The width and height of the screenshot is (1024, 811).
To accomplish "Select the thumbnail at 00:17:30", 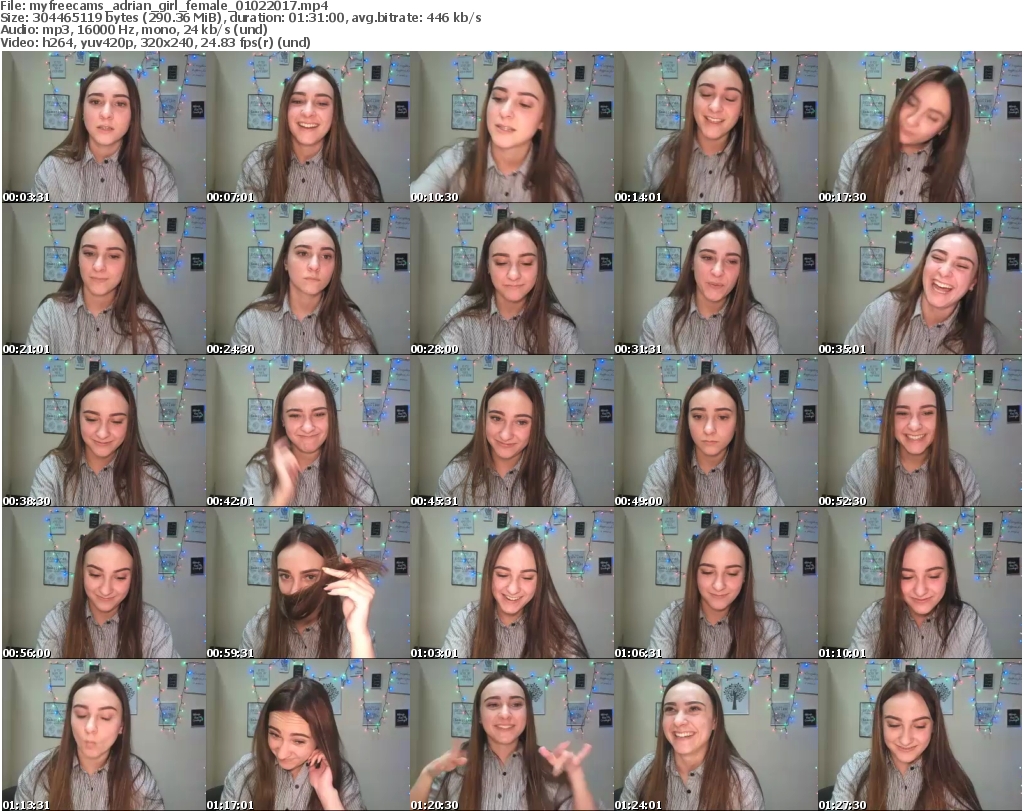I will coord(920,127).
